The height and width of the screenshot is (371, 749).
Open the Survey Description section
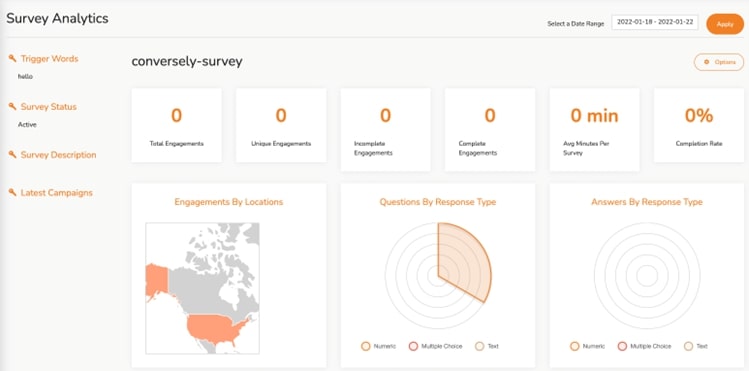coord(58,155)
